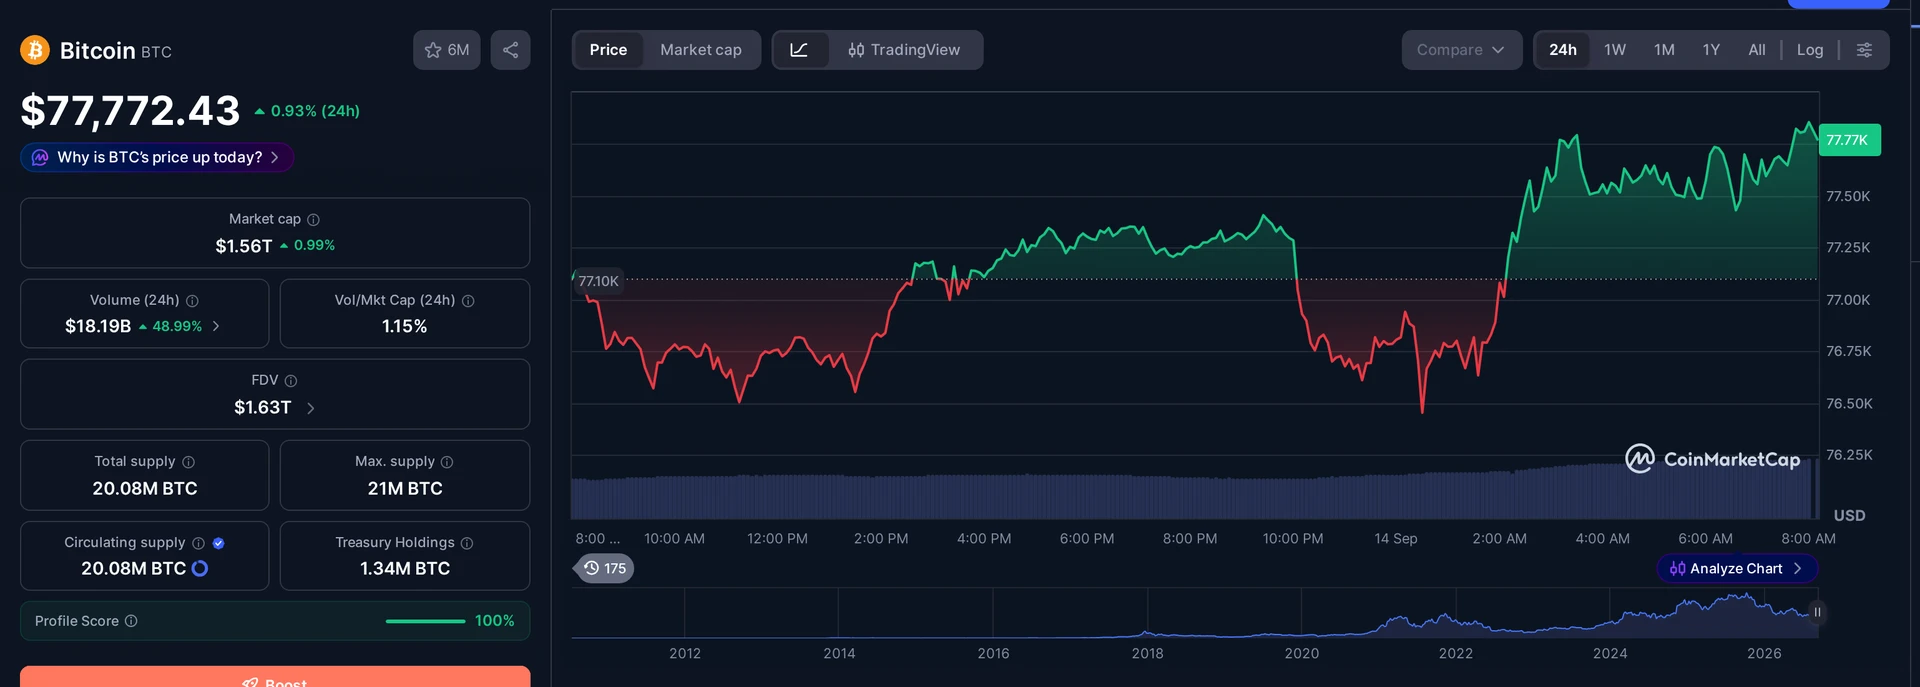Screen dimensions: 1920x687
Task: Open Total supply info icon
Action: coord(188,461)
